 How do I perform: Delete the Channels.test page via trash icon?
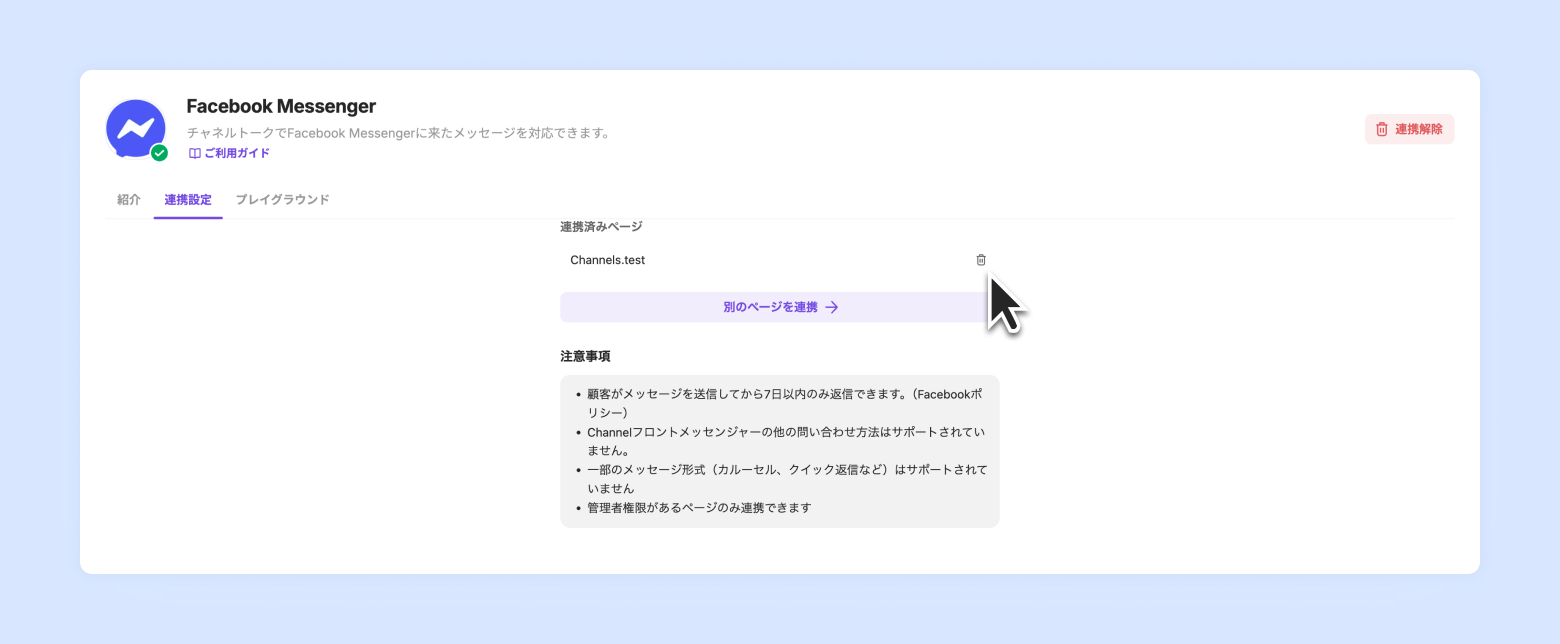(x=981, y=260)
